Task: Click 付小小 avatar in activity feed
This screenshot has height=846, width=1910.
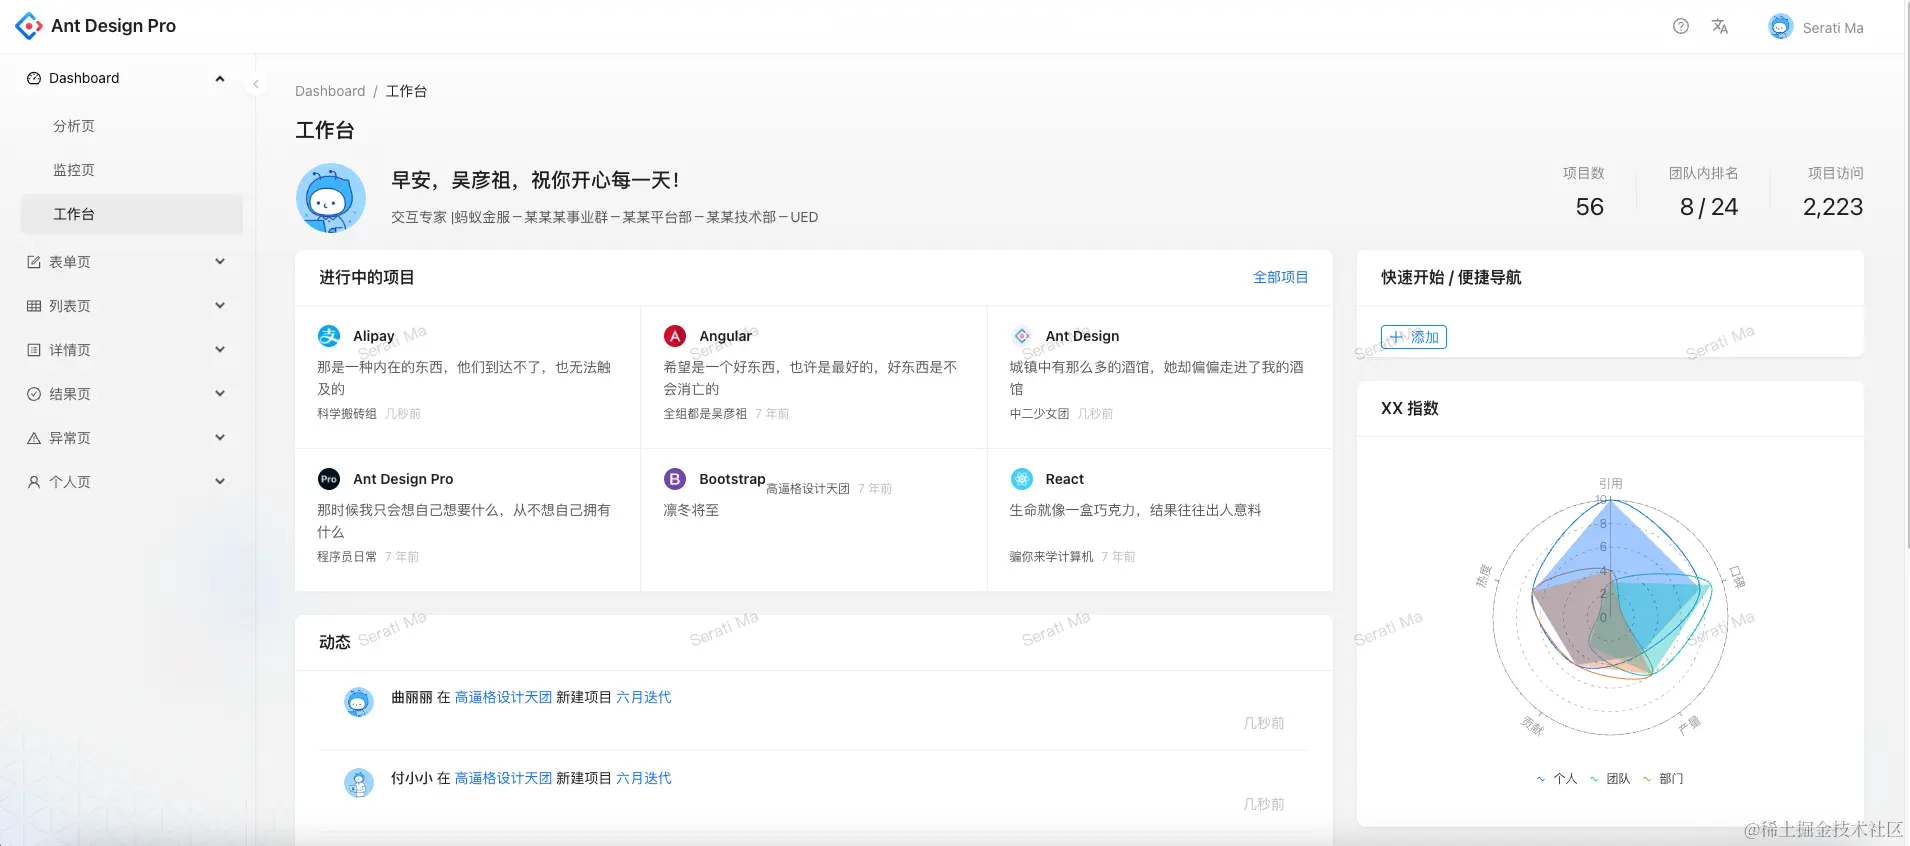Action: click(358, 782)
